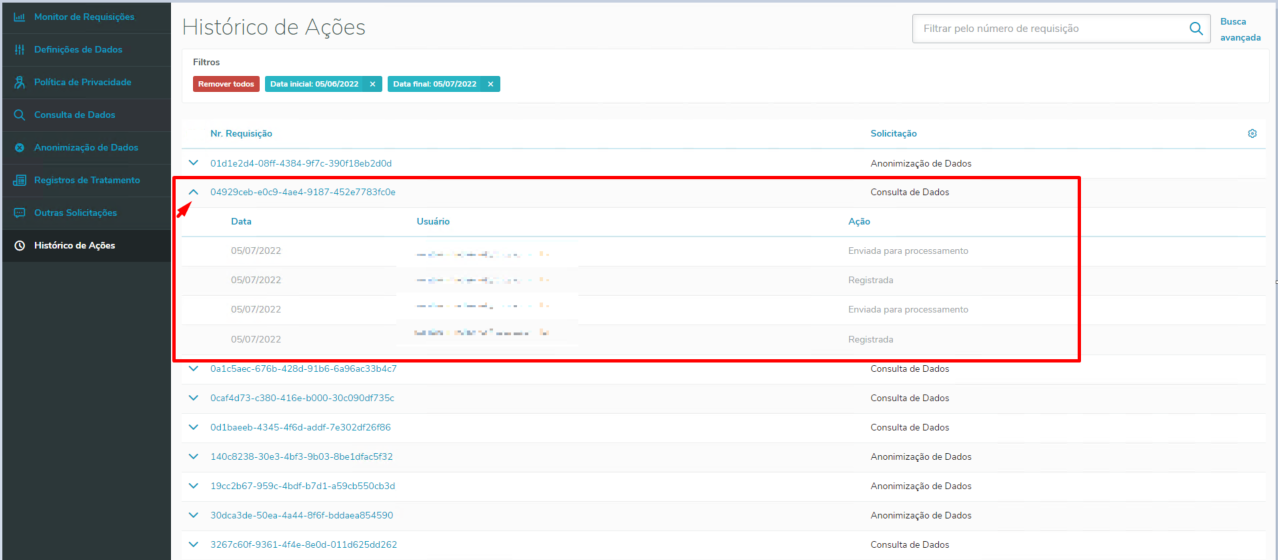Open Monitor de Requisições chart icon
This screenshot has height=560, width=1278.
coord(19,17)
